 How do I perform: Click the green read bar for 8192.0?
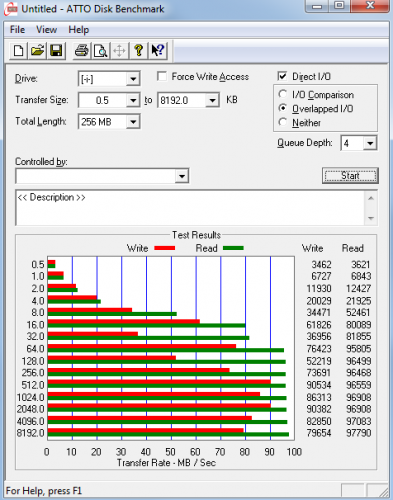pos(168,434)
